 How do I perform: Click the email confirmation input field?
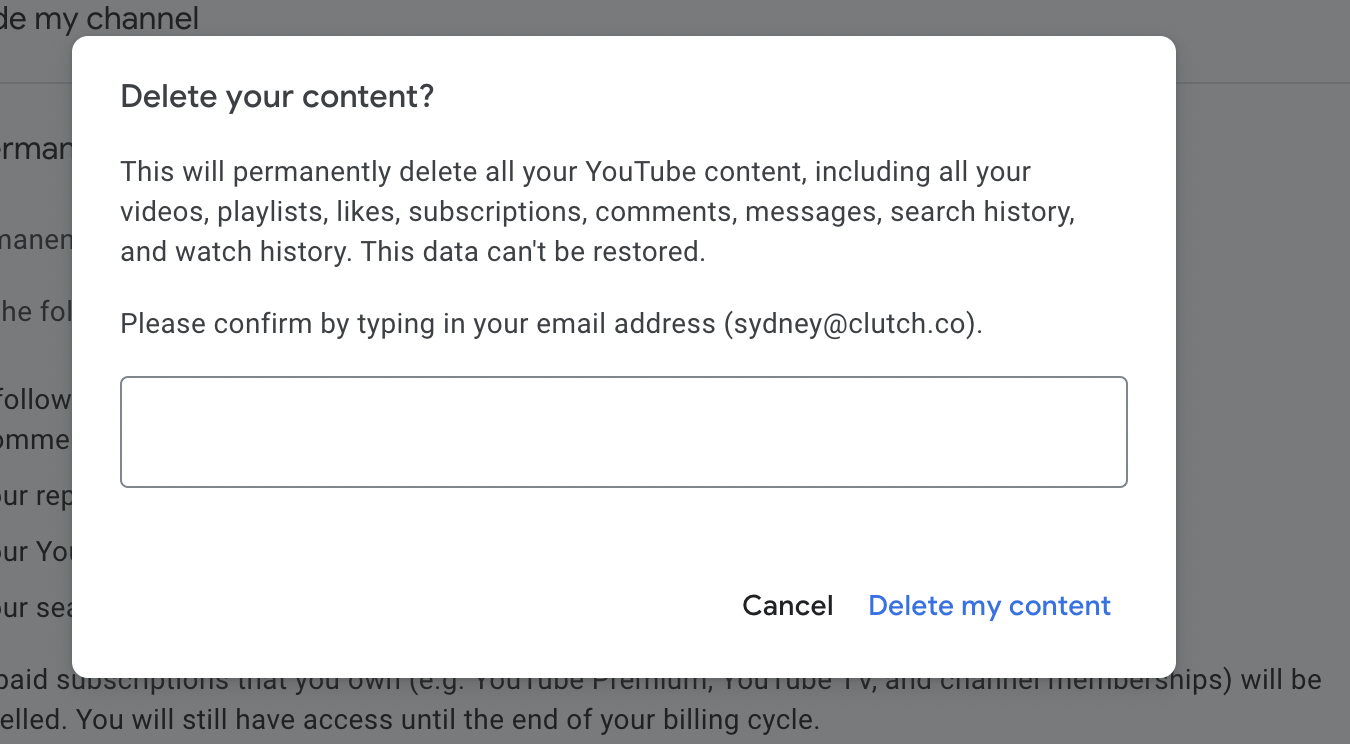click(x=623, y=431)
